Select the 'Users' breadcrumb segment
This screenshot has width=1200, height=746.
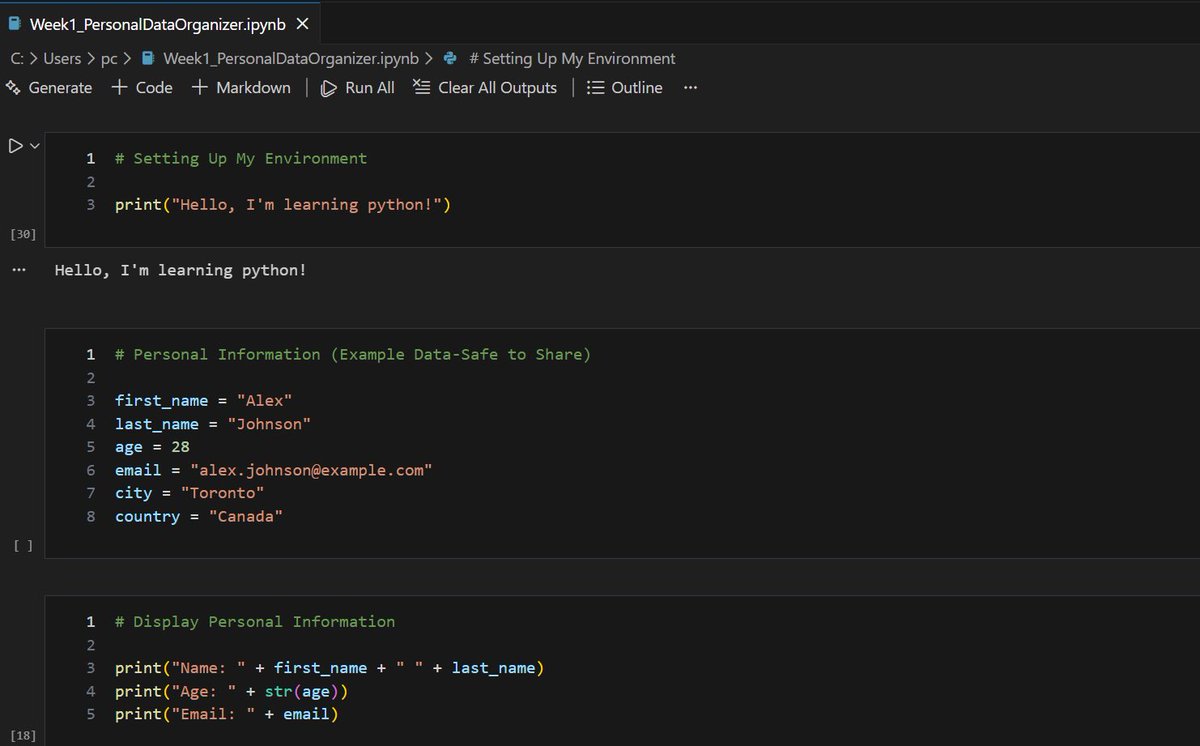pyautogui.click(x=62, y=59)
